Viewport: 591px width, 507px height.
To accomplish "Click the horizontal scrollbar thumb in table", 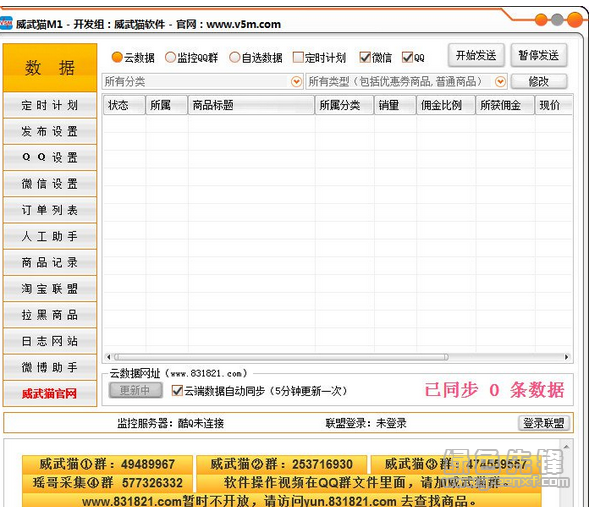I will click(281, 357).
